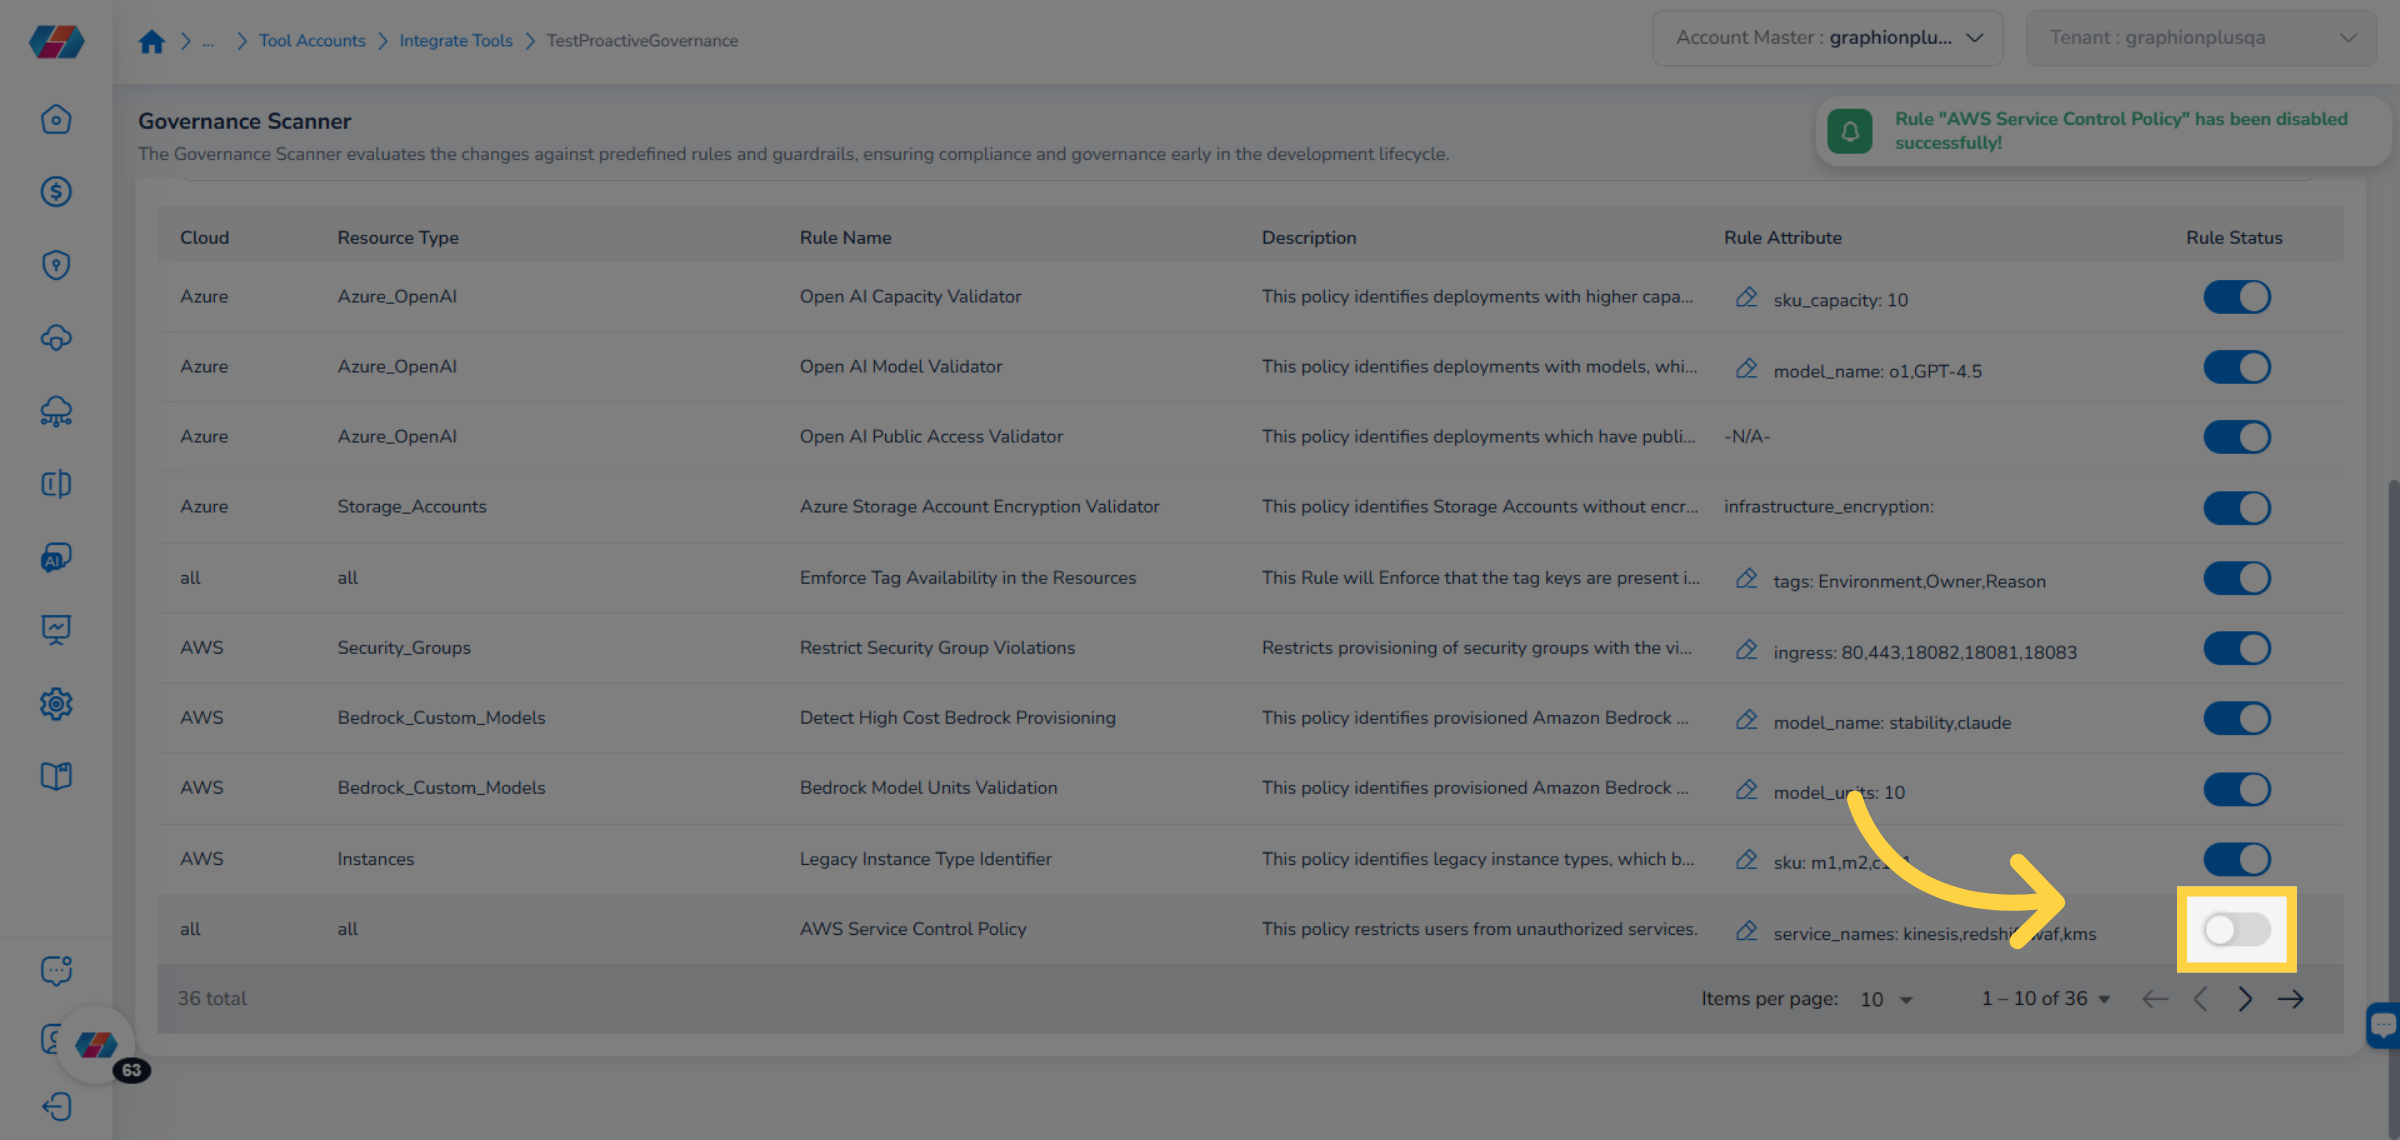Open the cost dollar icon in sidebar

point(56,191)
